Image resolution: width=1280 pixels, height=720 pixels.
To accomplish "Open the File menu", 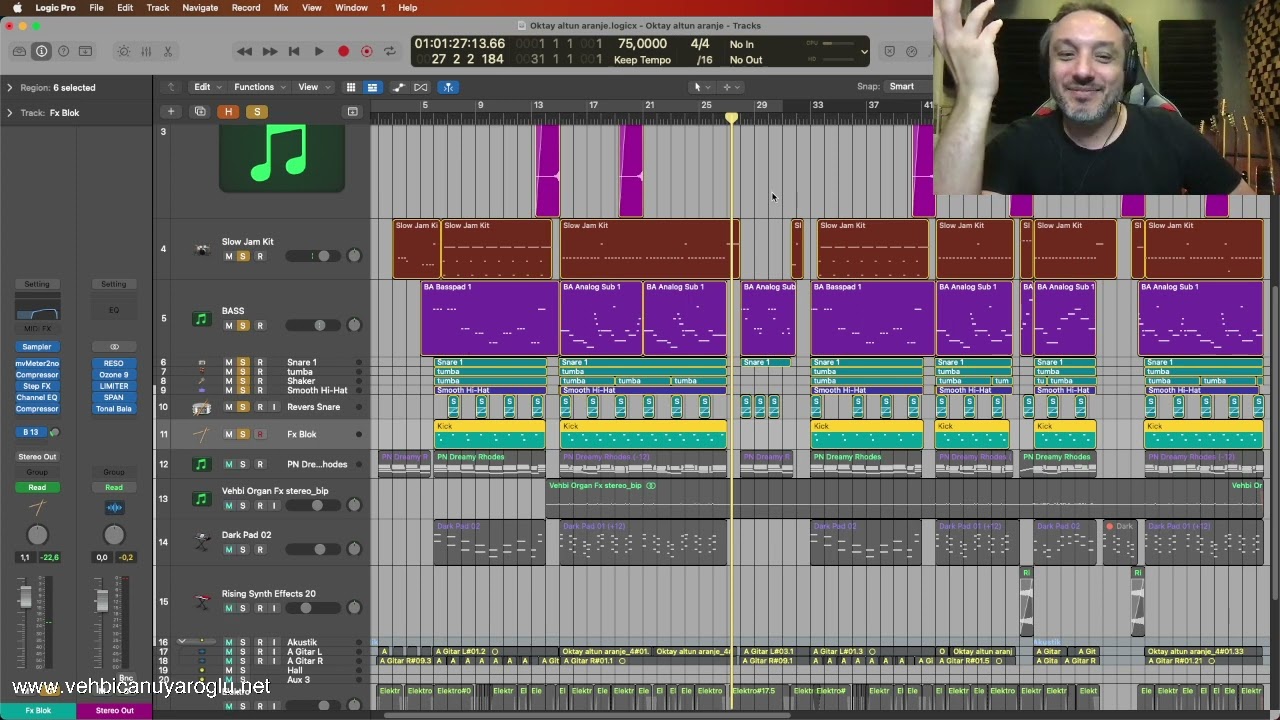I will (x=96, y=8).
